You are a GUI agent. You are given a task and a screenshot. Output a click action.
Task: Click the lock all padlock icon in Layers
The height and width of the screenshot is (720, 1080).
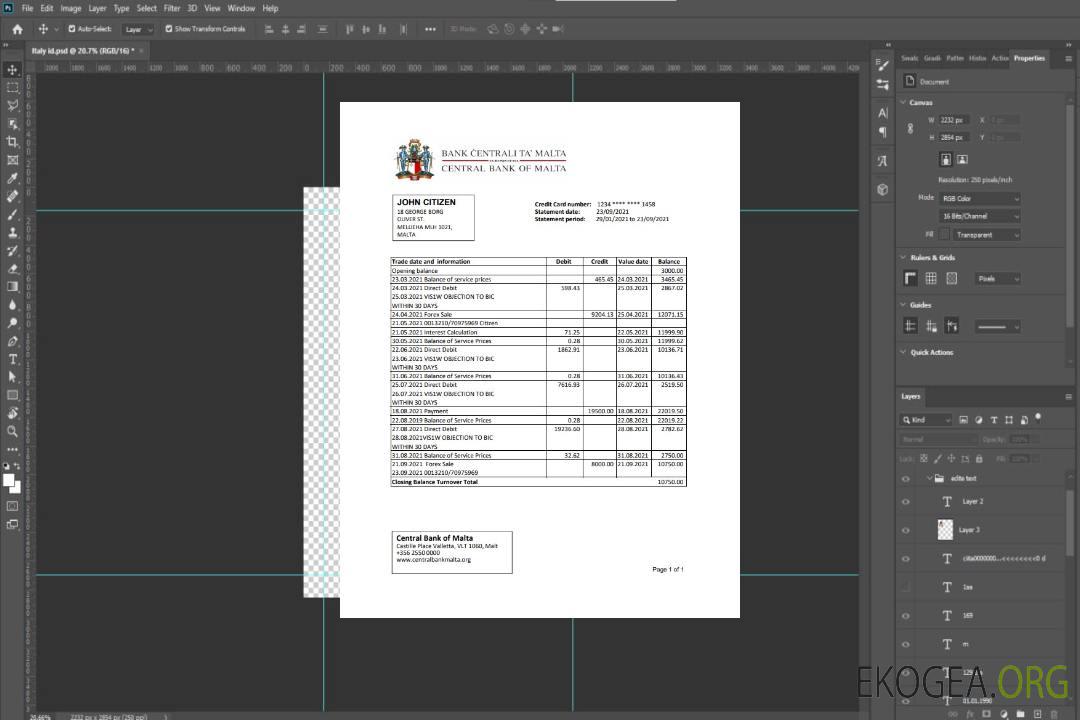coord(979,458)
